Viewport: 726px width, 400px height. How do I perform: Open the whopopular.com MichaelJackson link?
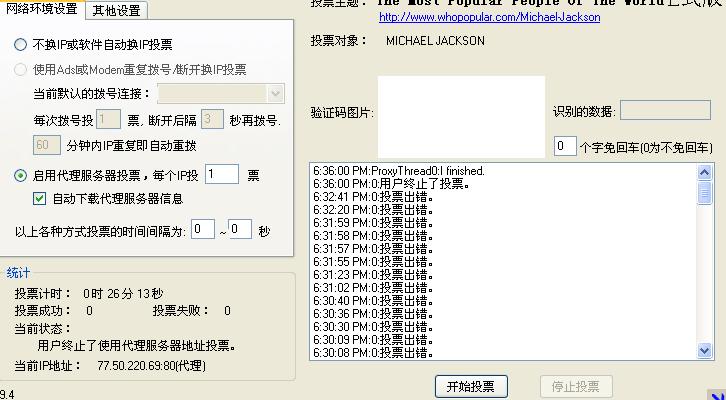click(x=489, y=18)
